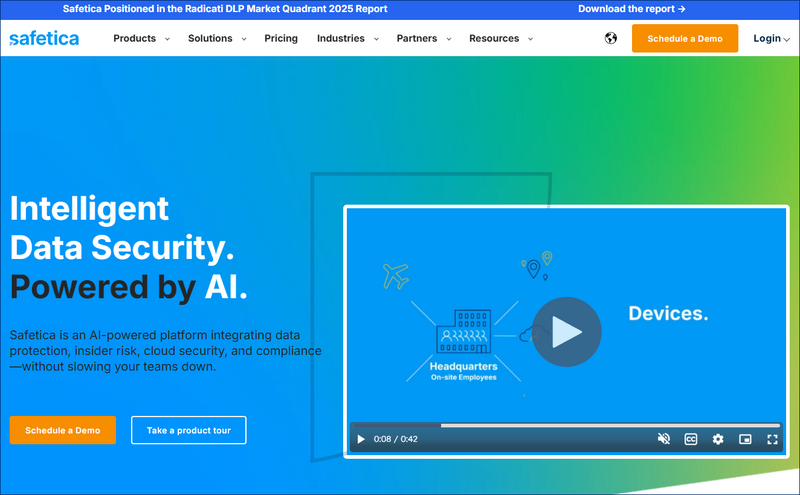
Task: Go to the Pricing page
Action: point(281,38)
